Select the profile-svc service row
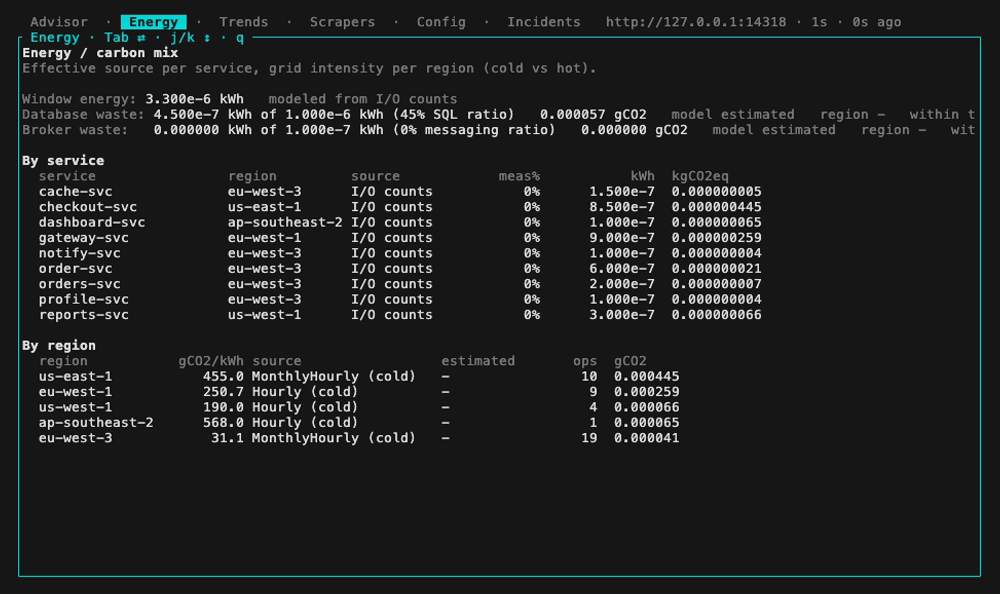 [400, 299]
